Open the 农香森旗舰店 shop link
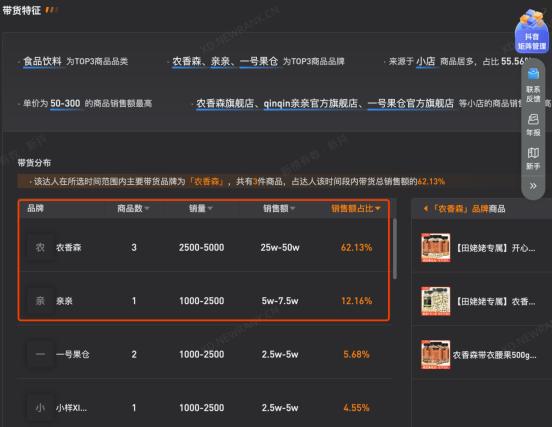This screenshot has width=552, height=427. tap(225, 103)
